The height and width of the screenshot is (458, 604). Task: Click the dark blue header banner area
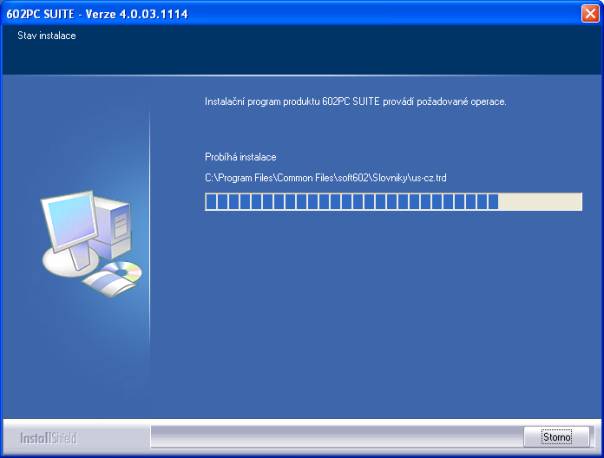[x=300, y=55]
